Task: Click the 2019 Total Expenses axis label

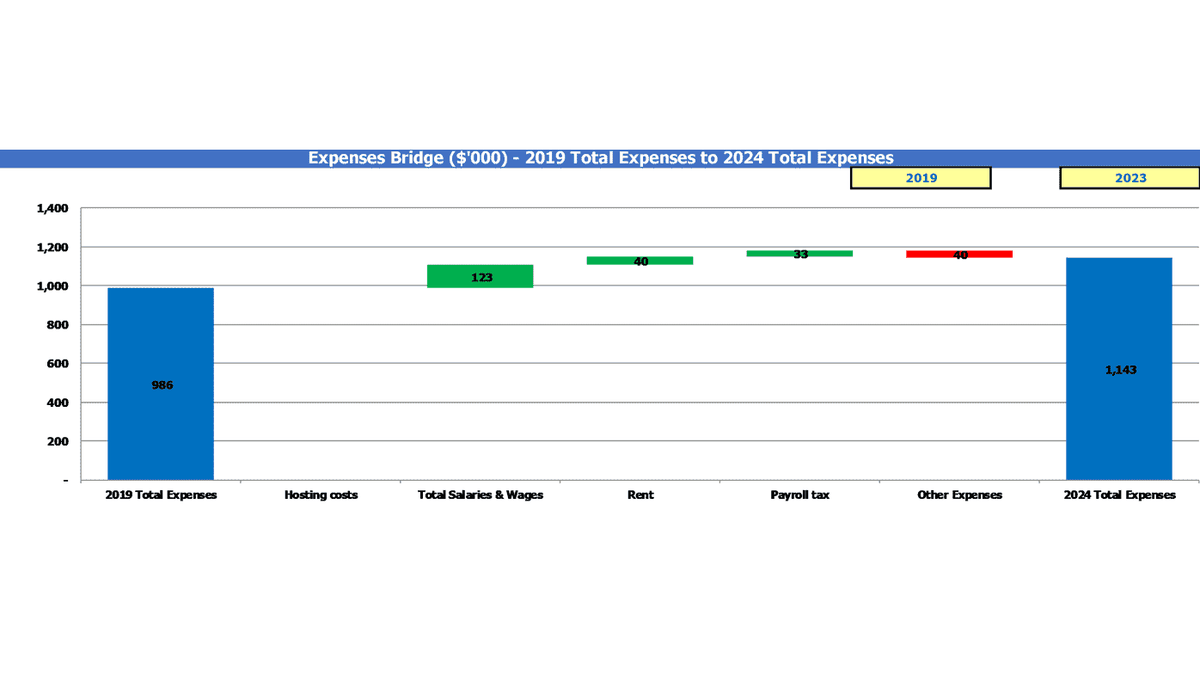Action: coord(161,495)
